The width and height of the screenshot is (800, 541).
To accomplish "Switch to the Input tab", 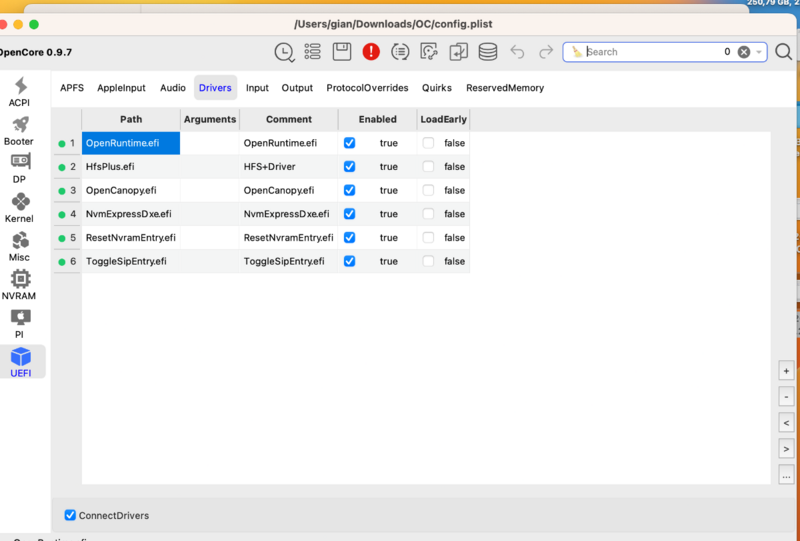I will [257, 88].
